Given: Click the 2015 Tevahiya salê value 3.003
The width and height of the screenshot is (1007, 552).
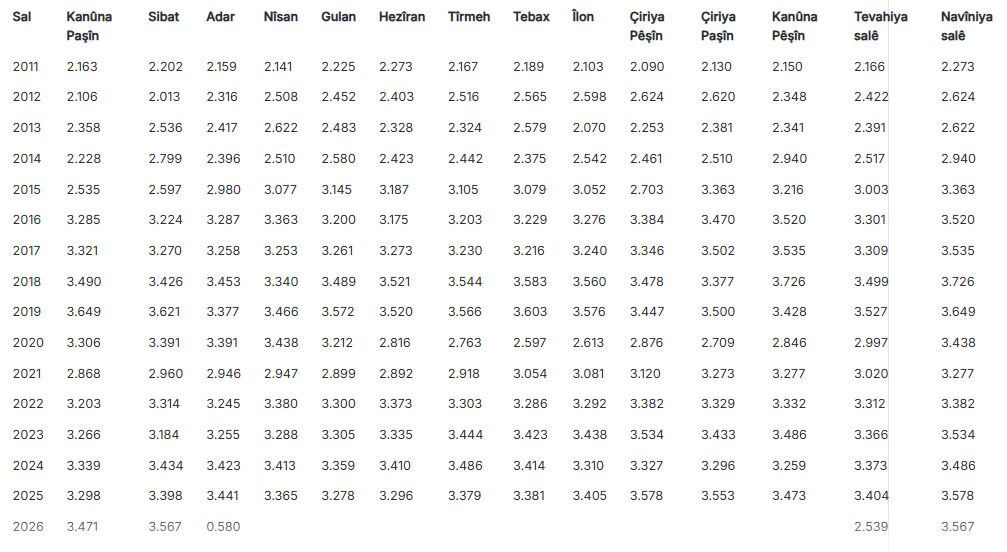Looking at the screenshot, I should (x=871, y=190).
